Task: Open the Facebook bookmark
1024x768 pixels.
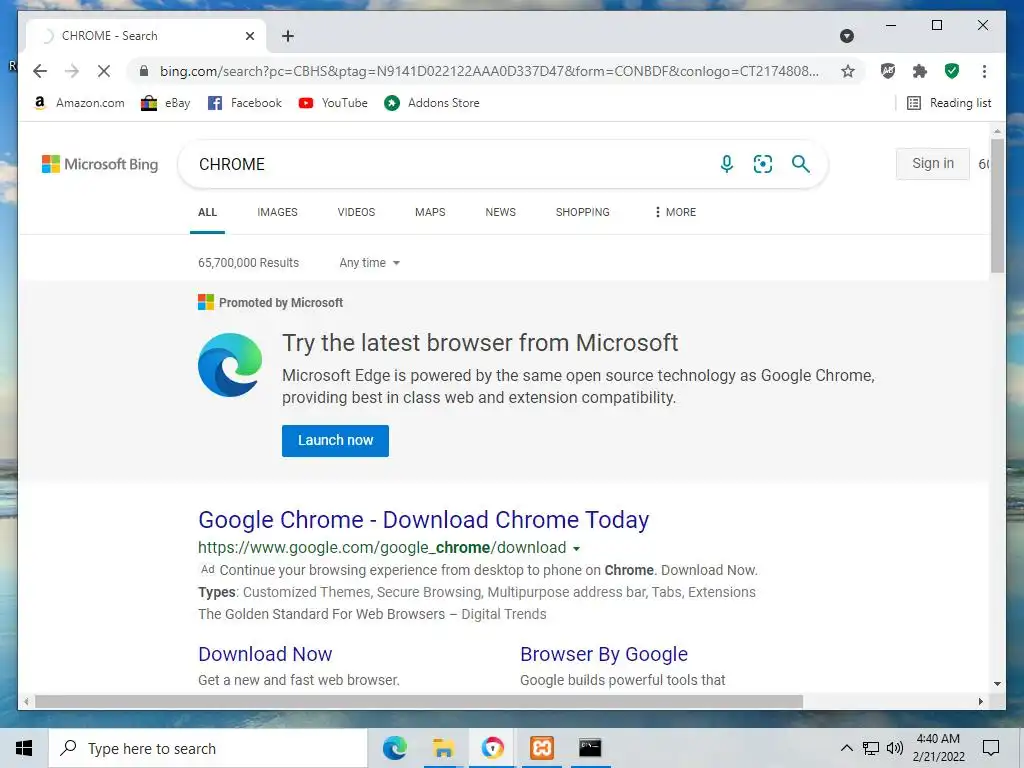Action: (x=245, y=103)
